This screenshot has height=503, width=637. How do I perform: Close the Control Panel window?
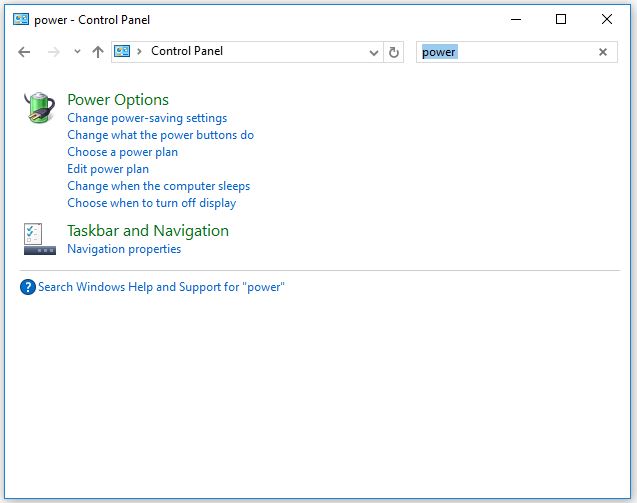tap(607, 19)
